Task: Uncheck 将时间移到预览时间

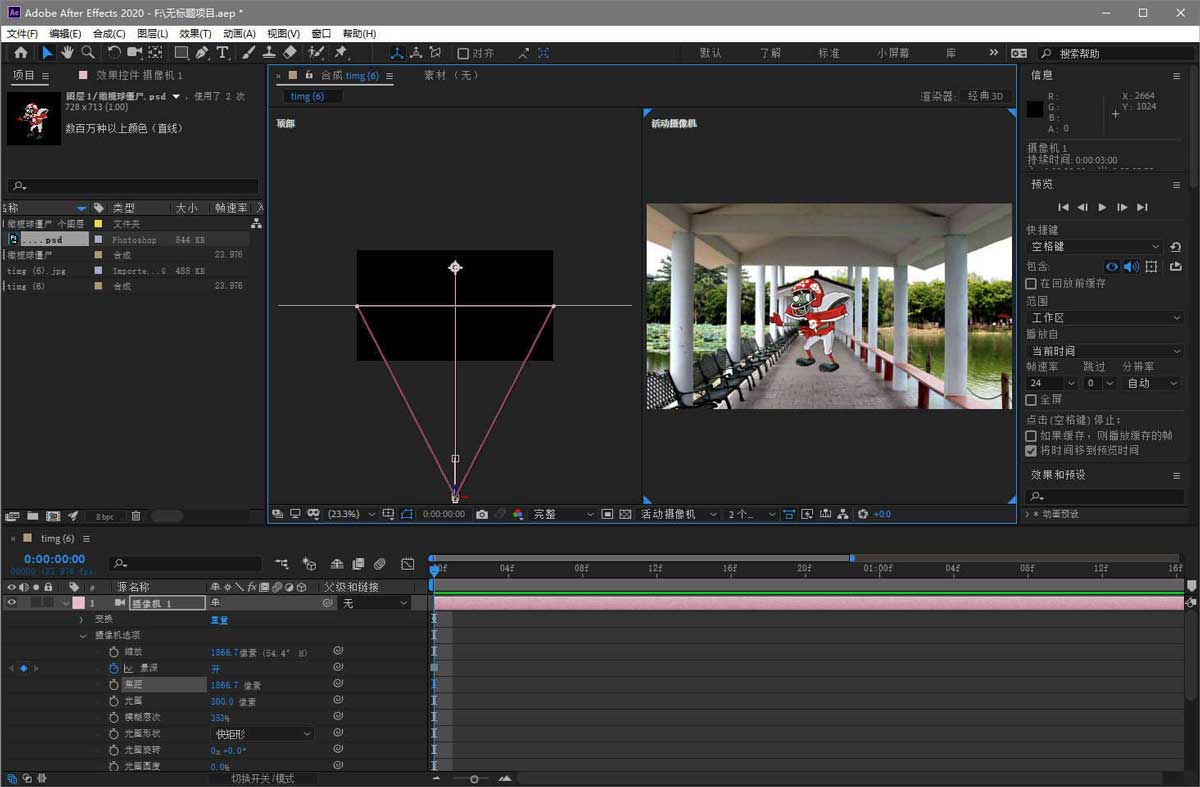Action: (1031, 451)
